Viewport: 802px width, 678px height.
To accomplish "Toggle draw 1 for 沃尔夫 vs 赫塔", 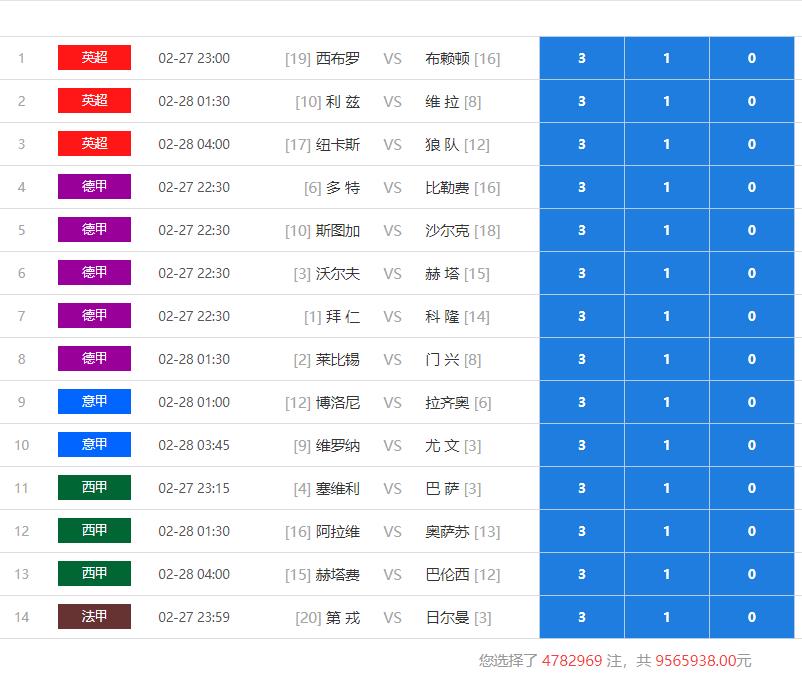I will pos(667,273).
